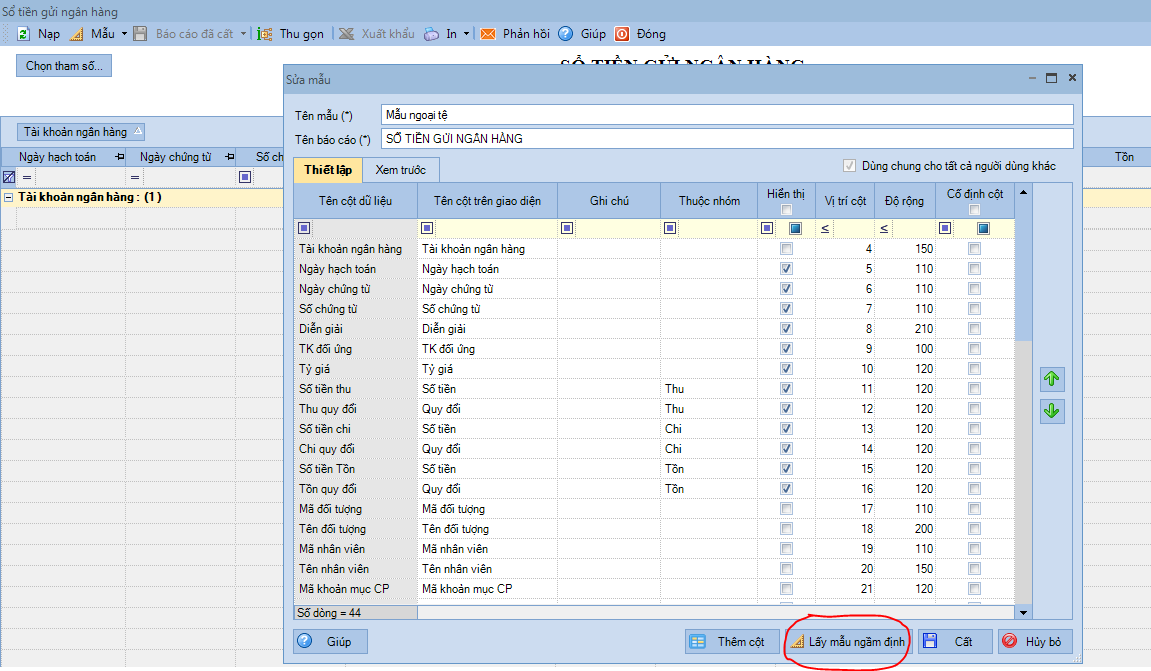1151x671 pixels.
Task: Check Hiển thị for Tên nhân viên row
Action: click(x=786, y=569)
